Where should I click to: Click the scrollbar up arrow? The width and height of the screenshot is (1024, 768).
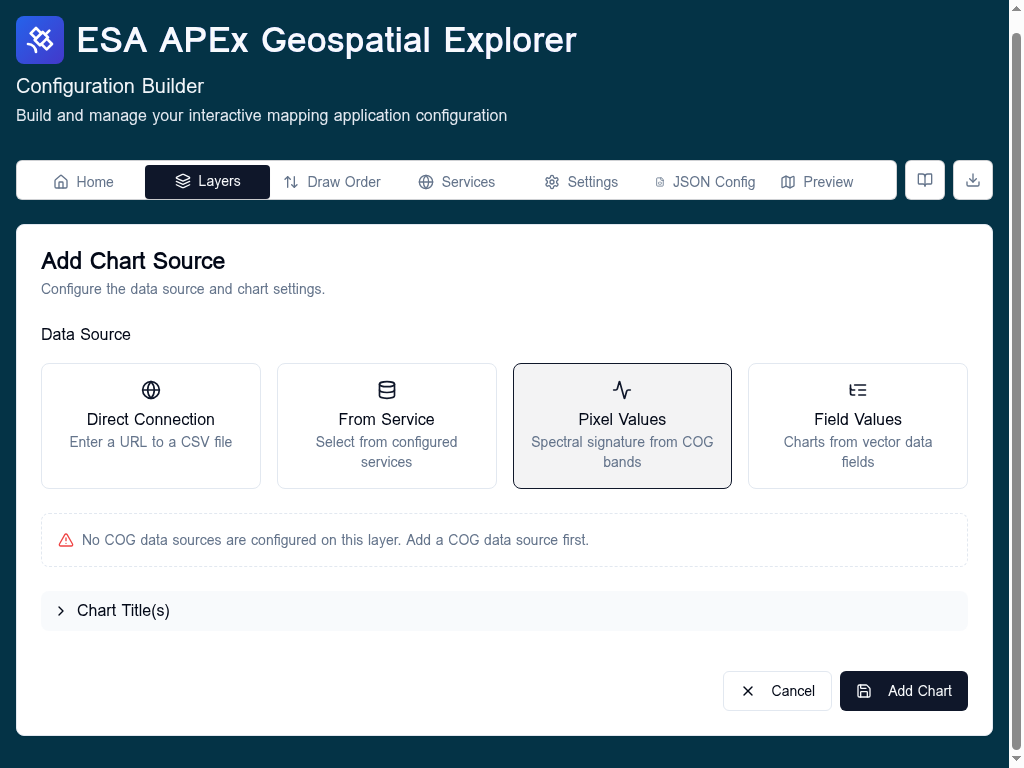point(1016,8)
